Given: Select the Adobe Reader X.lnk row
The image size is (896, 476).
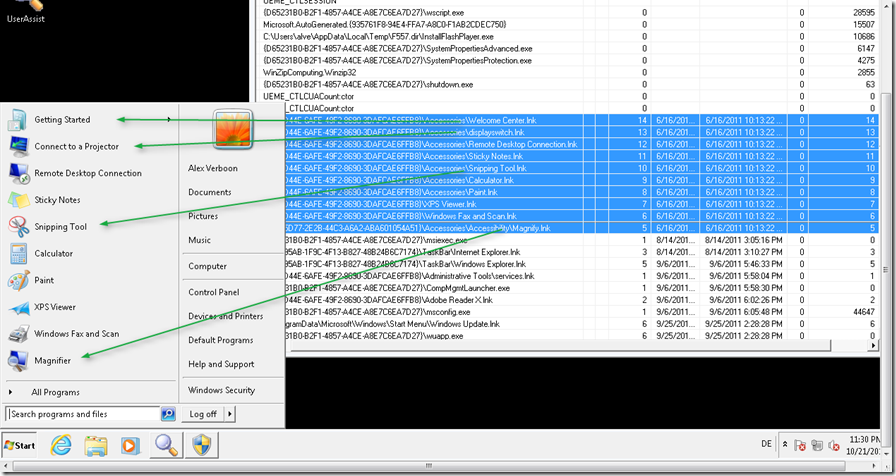Looking at the screenshot, I should pos(581,300).
